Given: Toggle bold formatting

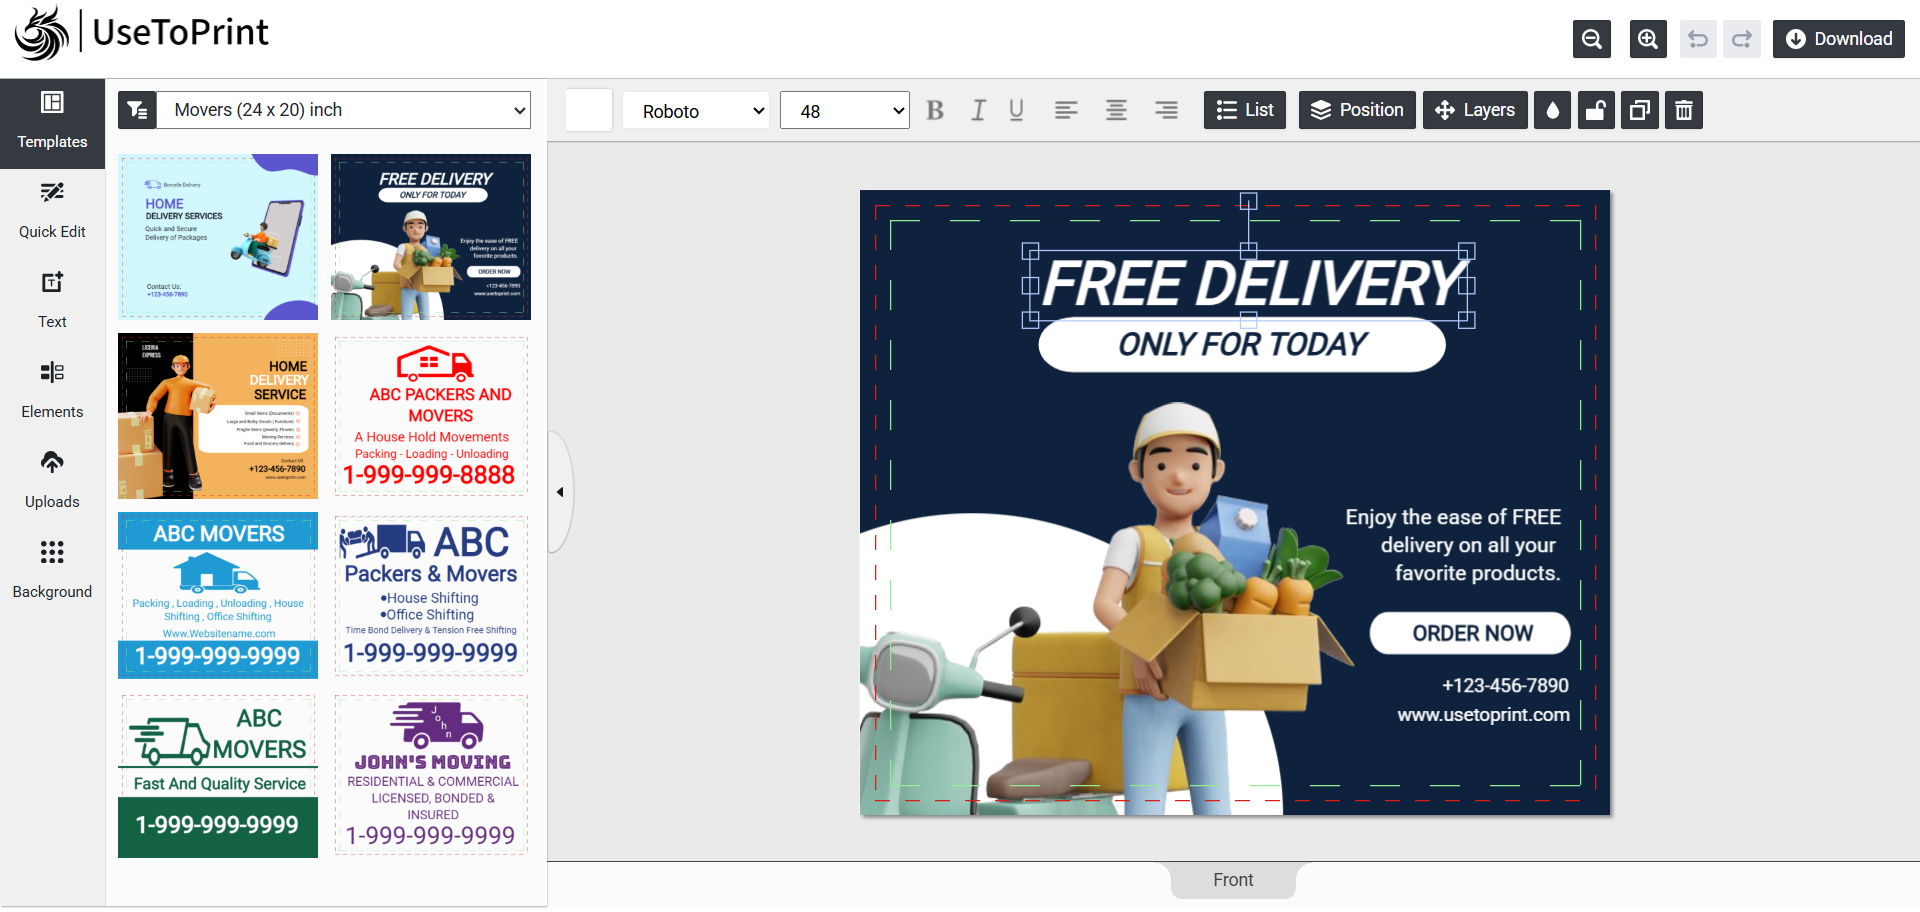Looking at the screenshot, I should 934,110.
